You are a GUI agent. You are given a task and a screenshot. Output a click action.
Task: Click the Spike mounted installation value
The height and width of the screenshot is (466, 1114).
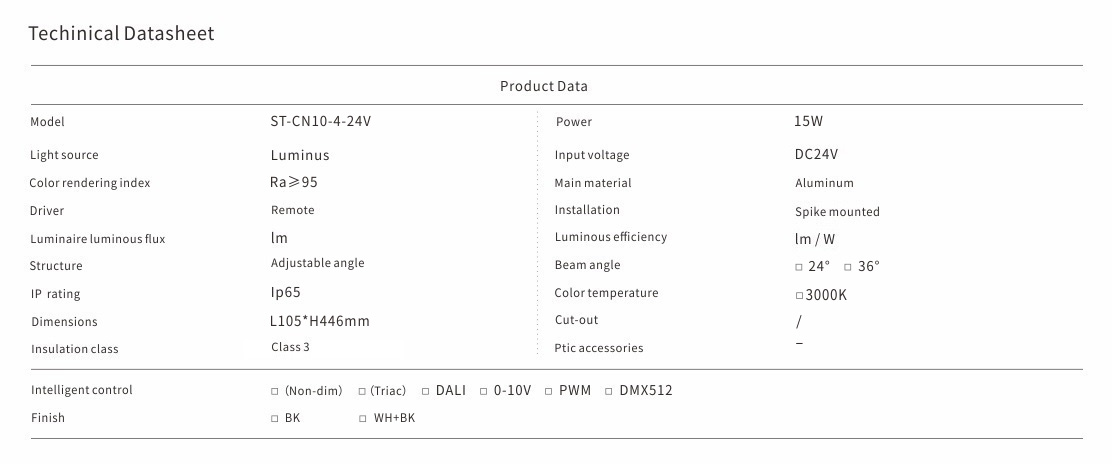point(837,212)
